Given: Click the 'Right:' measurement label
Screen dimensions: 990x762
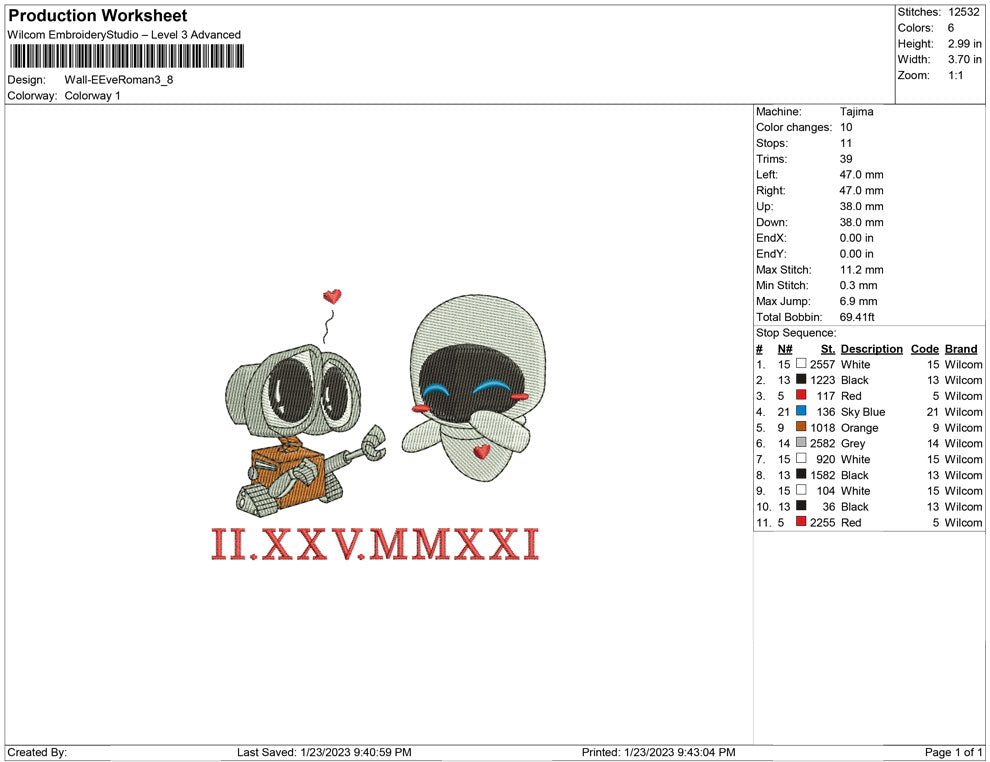Looking at the screenshot, I should 771,191.
